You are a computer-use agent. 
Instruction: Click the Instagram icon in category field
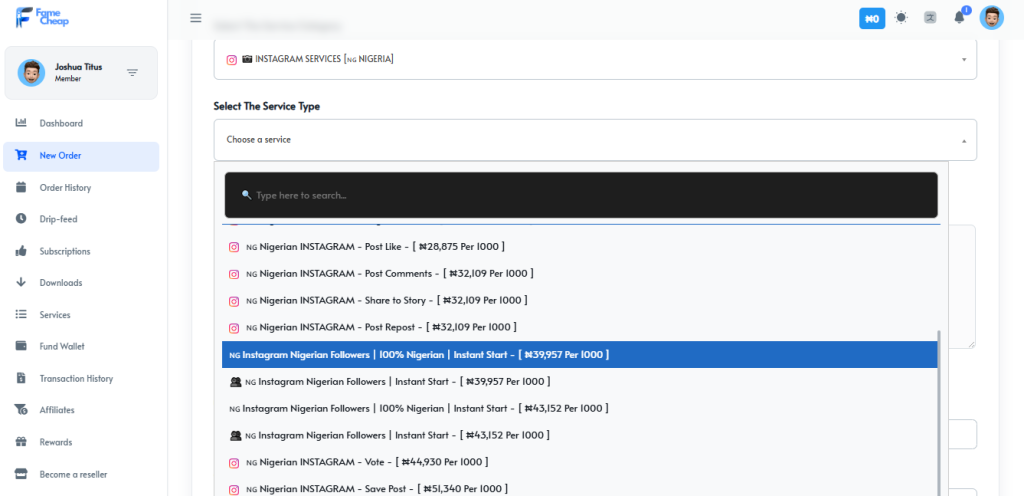tap(232, 59)
